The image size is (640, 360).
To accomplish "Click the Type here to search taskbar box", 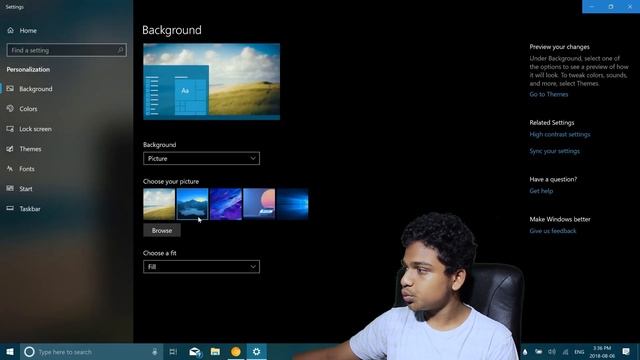I will coord(92,351).
